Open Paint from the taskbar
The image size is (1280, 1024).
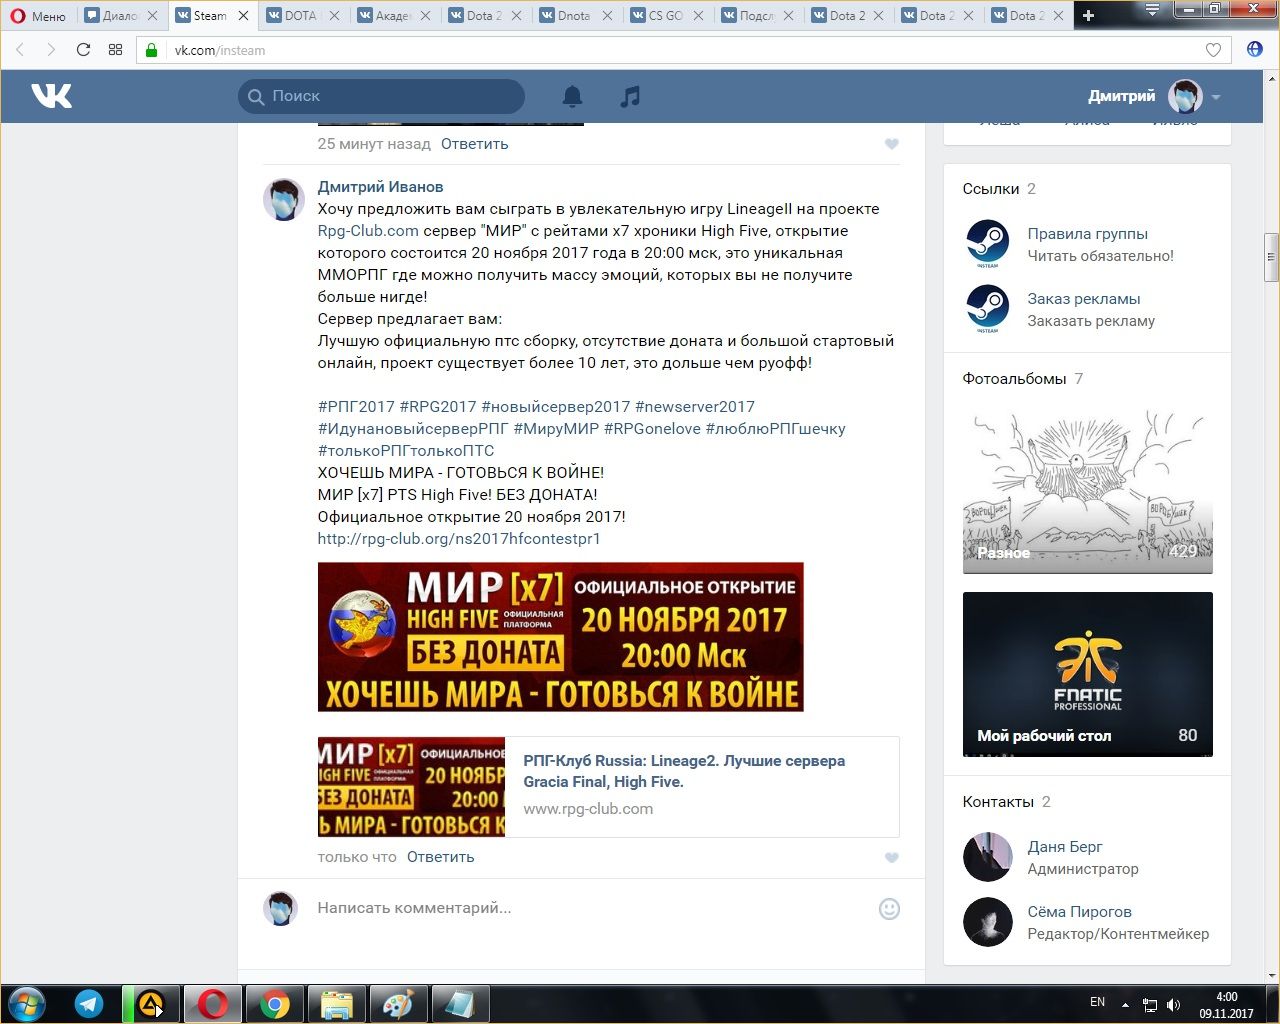coord(398,1004)
